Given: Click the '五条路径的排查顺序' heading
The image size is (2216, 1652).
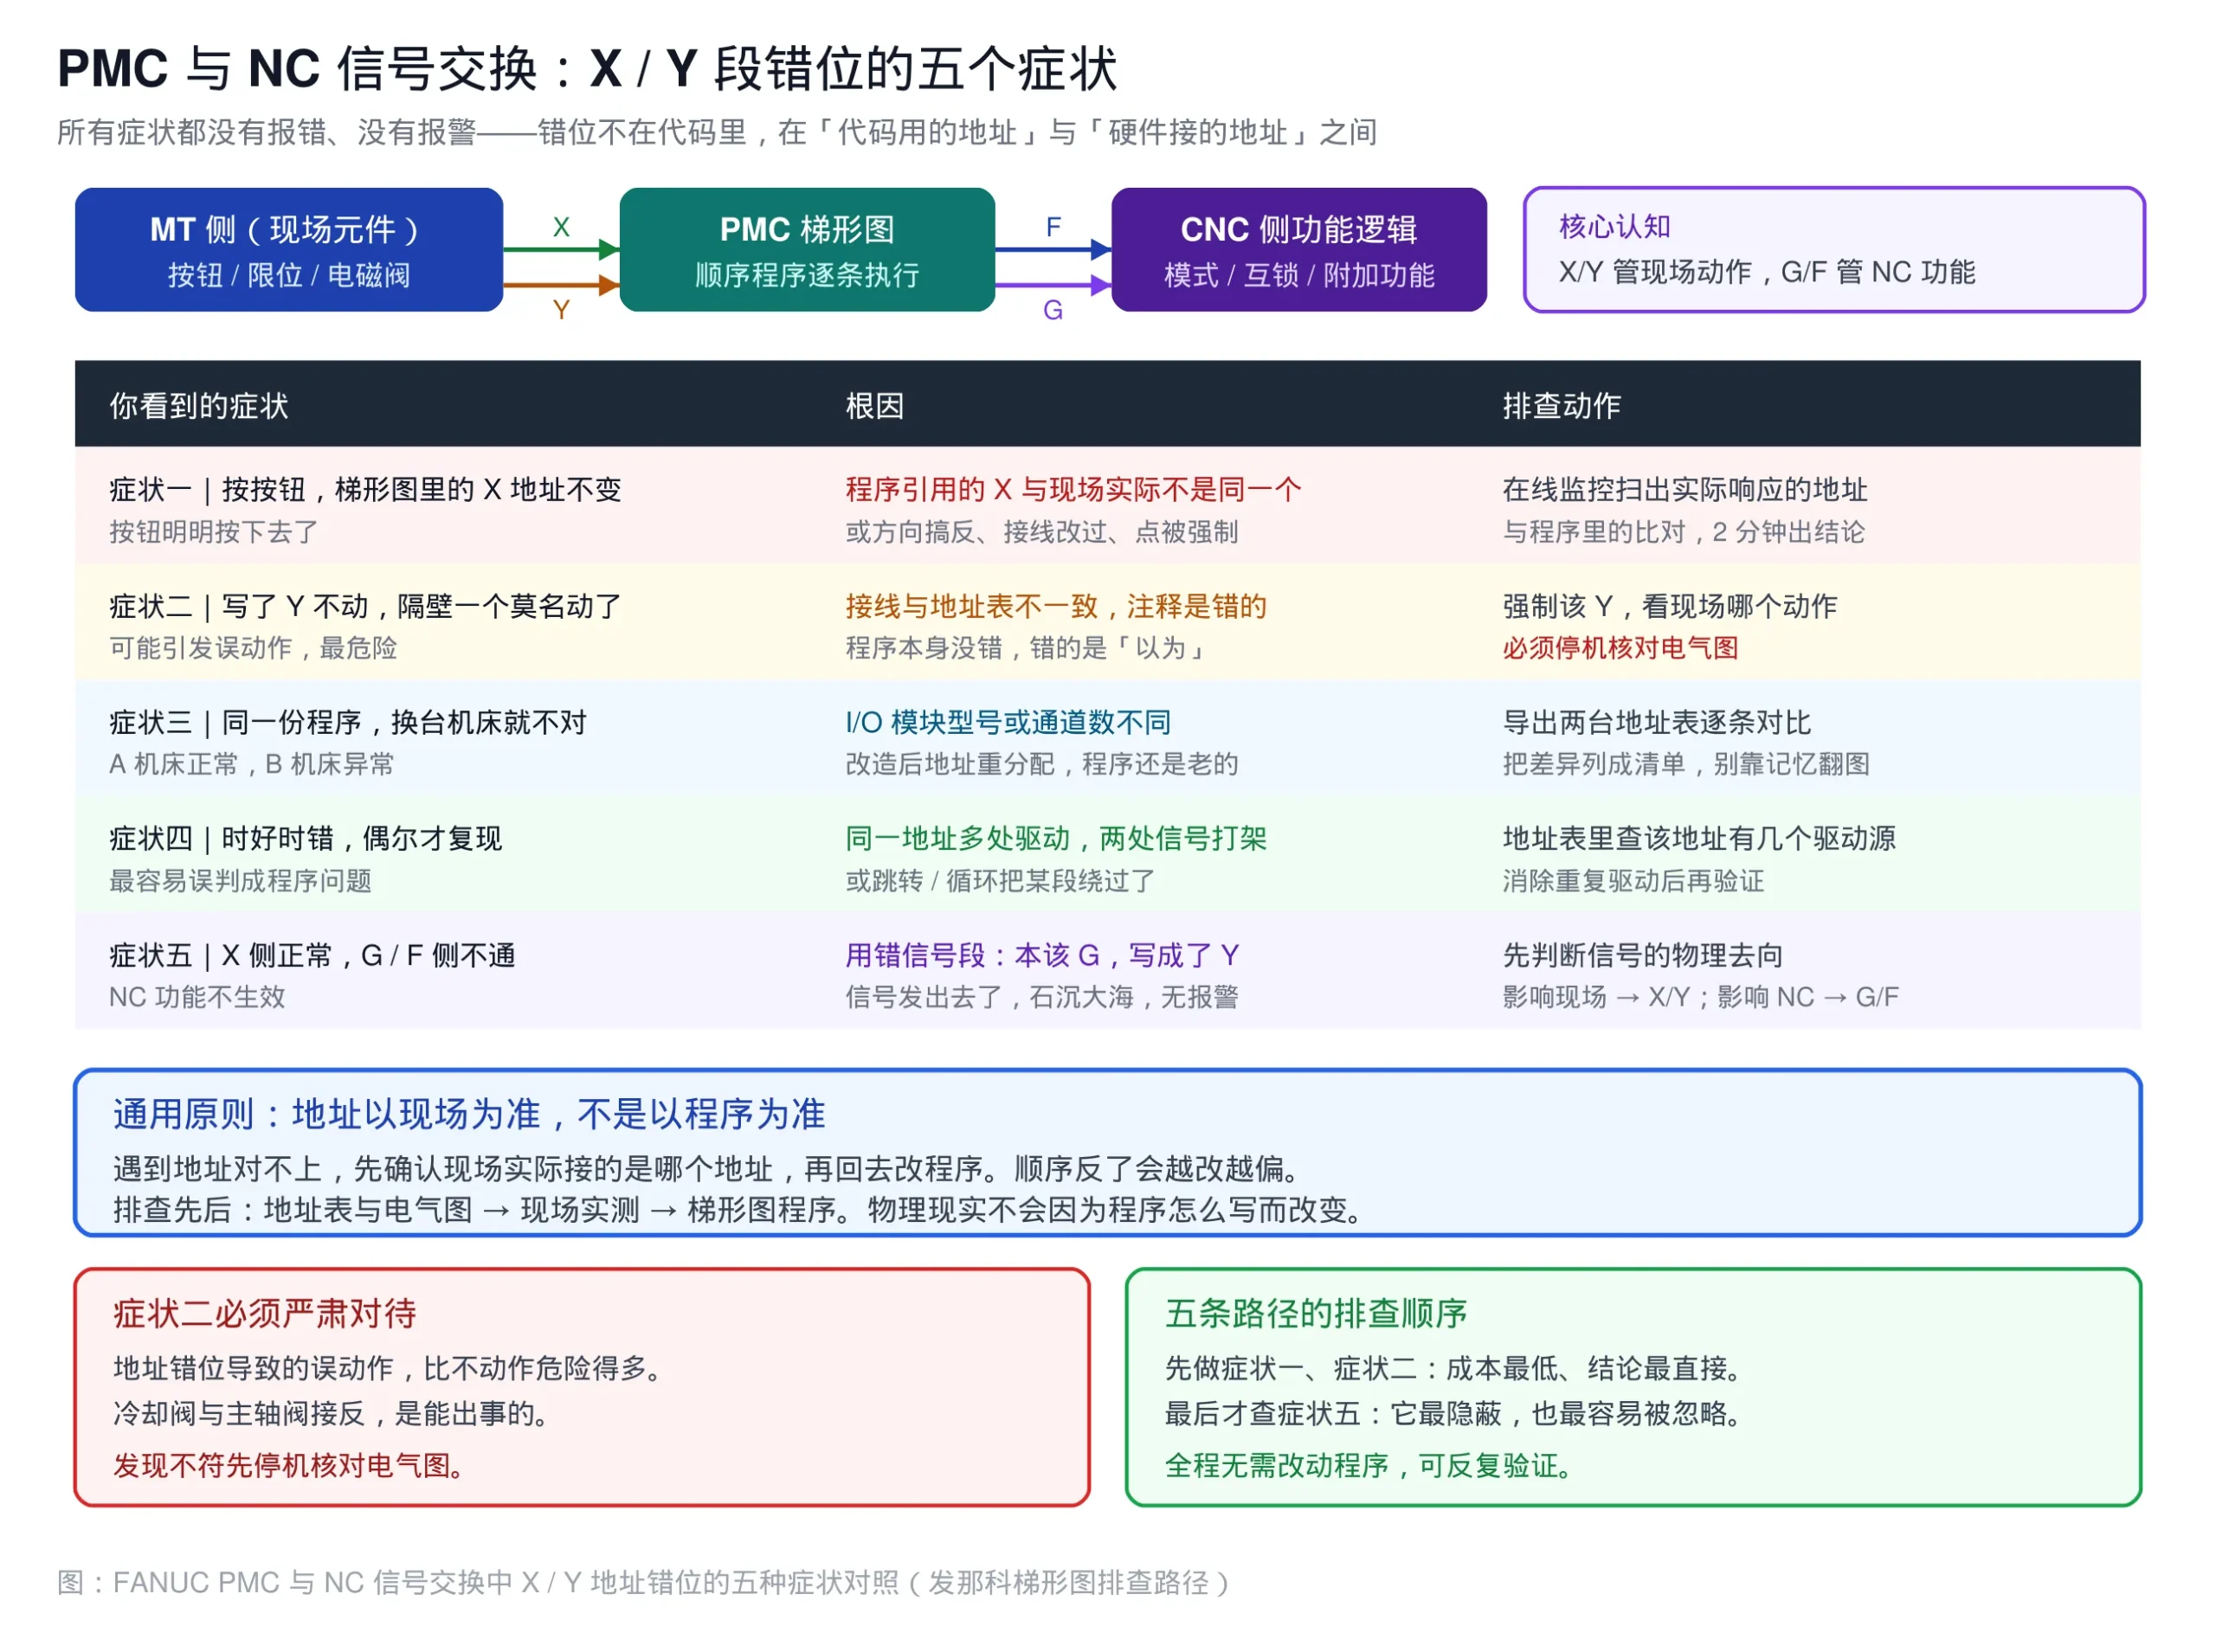Looking at the screenshot, I should [x=1315, y=1313].
